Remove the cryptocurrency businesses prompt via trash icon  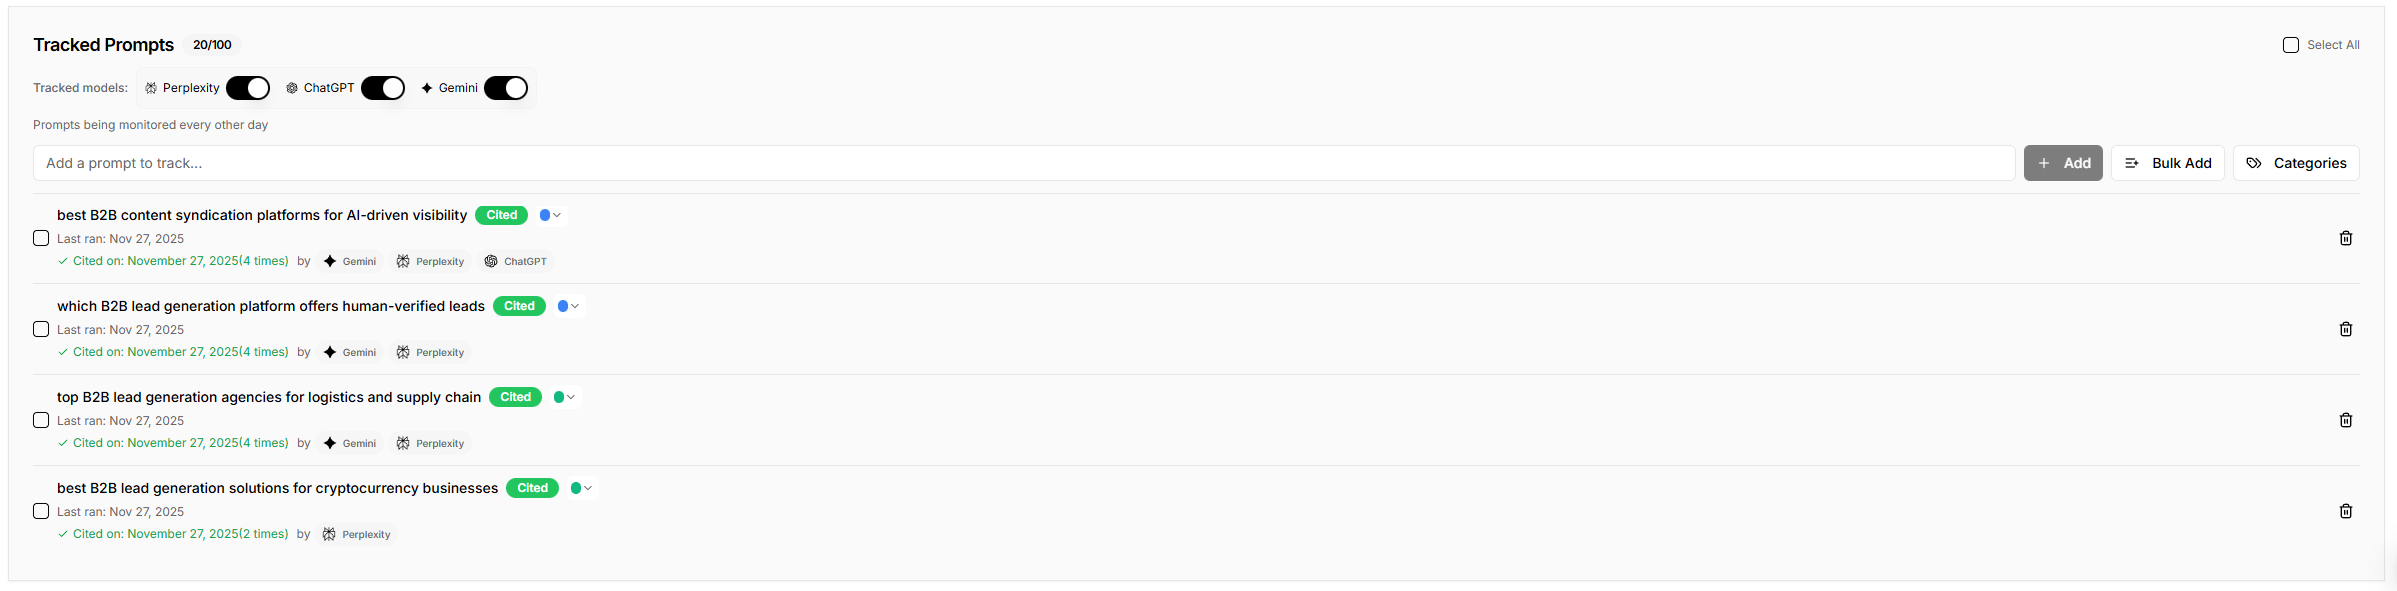(2345, 511)
